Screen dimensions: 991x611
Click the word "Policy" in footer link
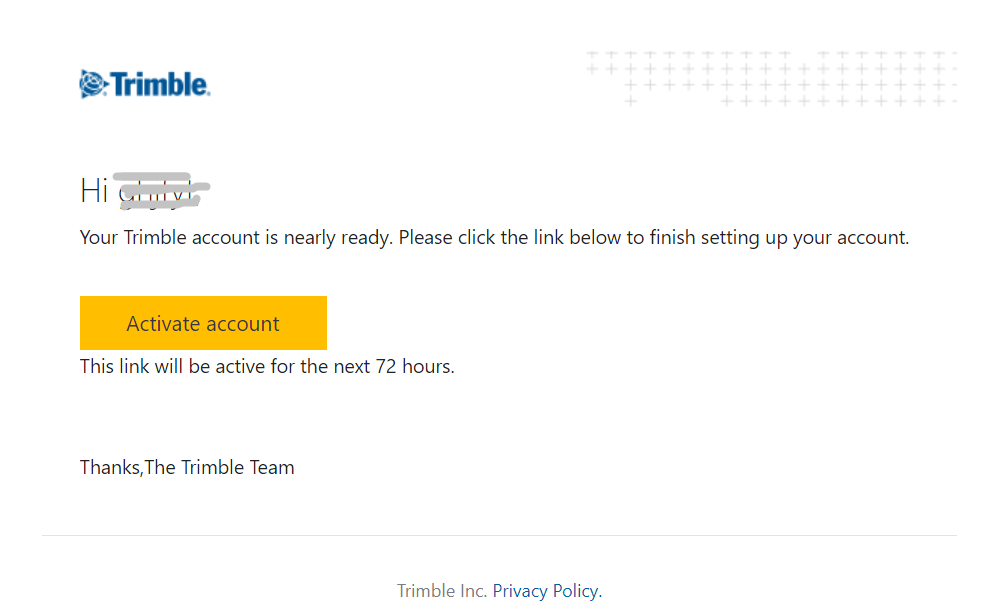[x=577, y=591]
